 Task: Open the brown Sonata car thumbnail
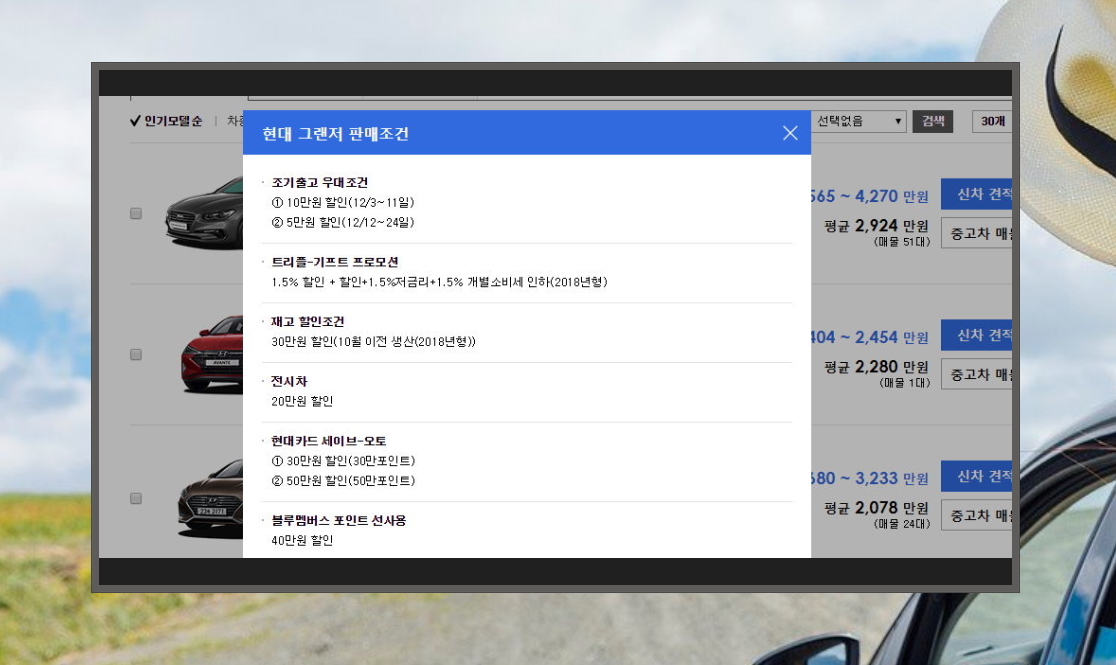pos(210,498)
